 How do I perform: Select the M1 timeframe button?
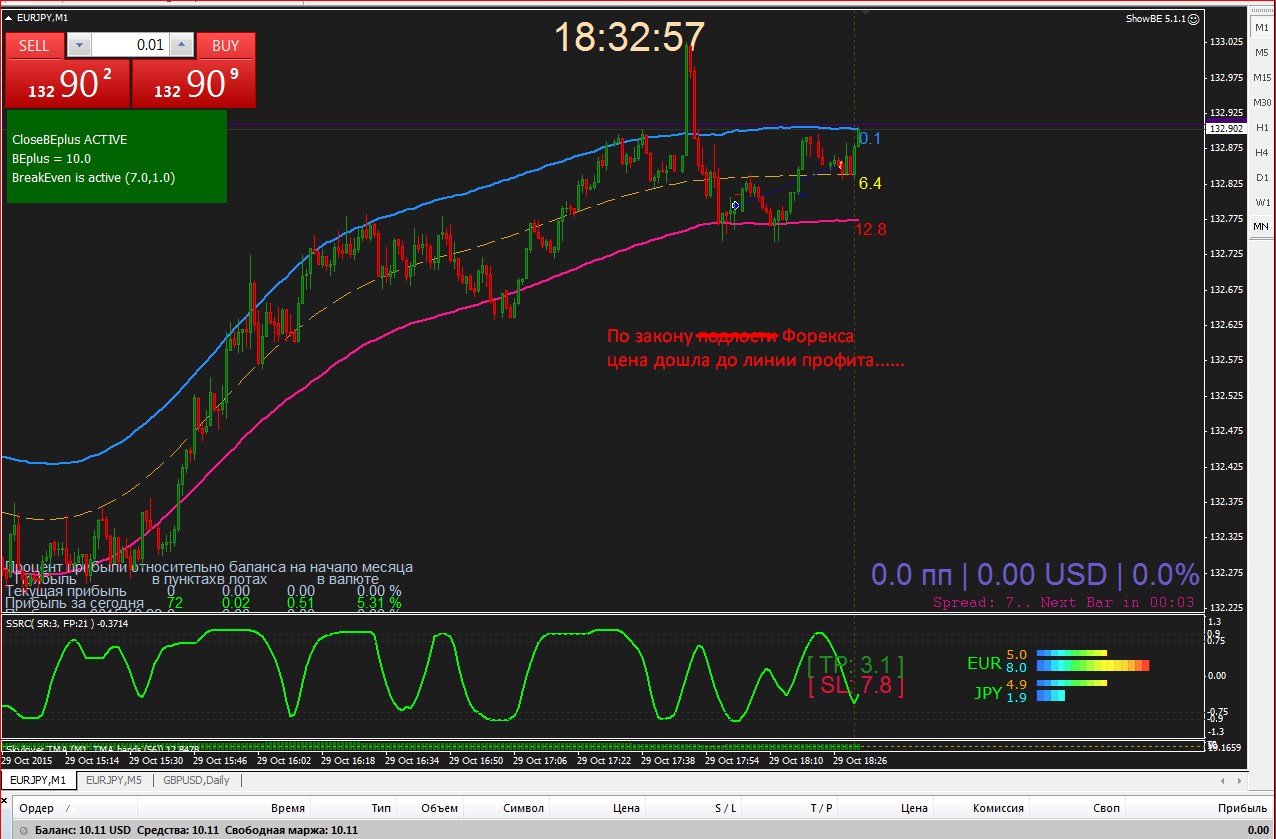tap(1262, 29)
